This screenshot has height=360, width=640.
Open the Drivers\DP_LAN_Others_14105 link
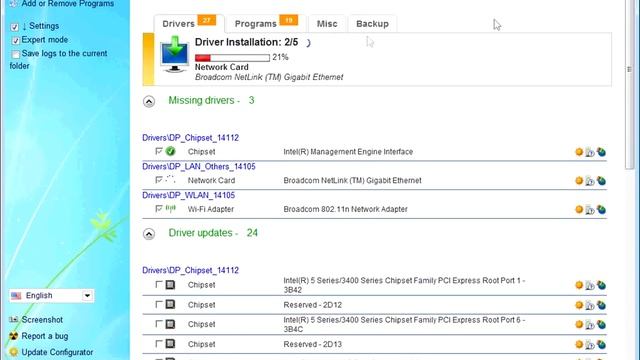point(199,167)
